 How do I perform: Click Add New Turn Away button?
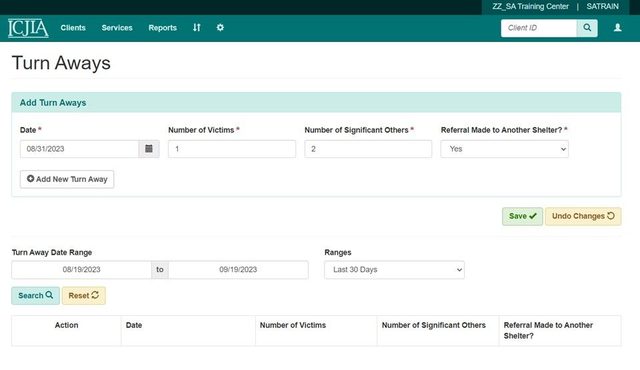pyautogui.click(x=67, y=179)
